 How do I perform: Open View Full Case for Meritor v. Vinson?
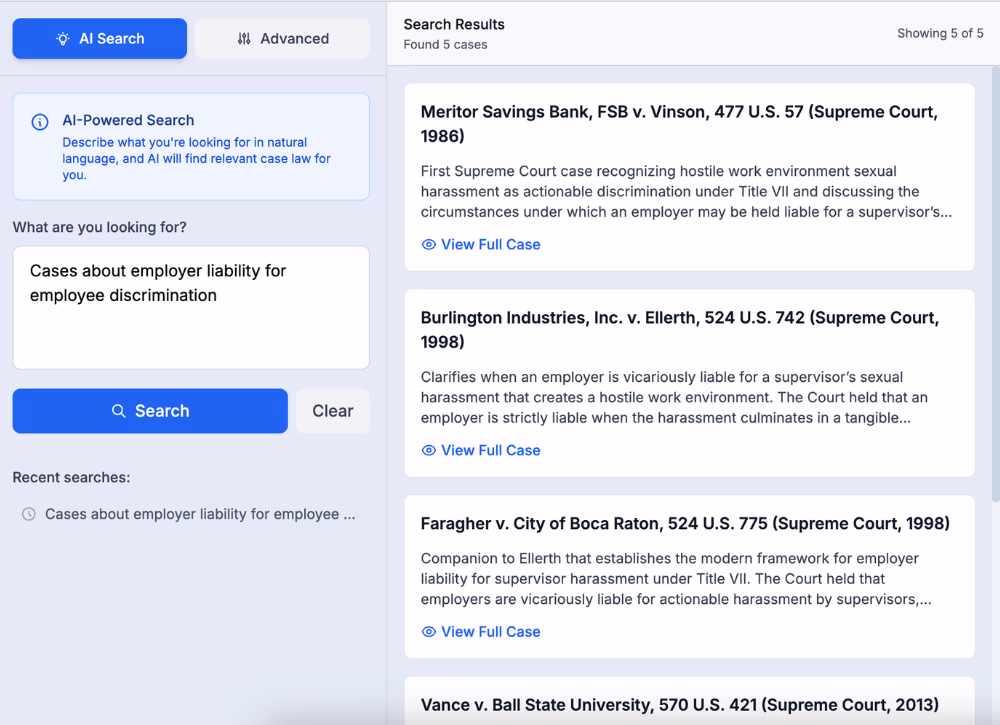coord(490,245)
